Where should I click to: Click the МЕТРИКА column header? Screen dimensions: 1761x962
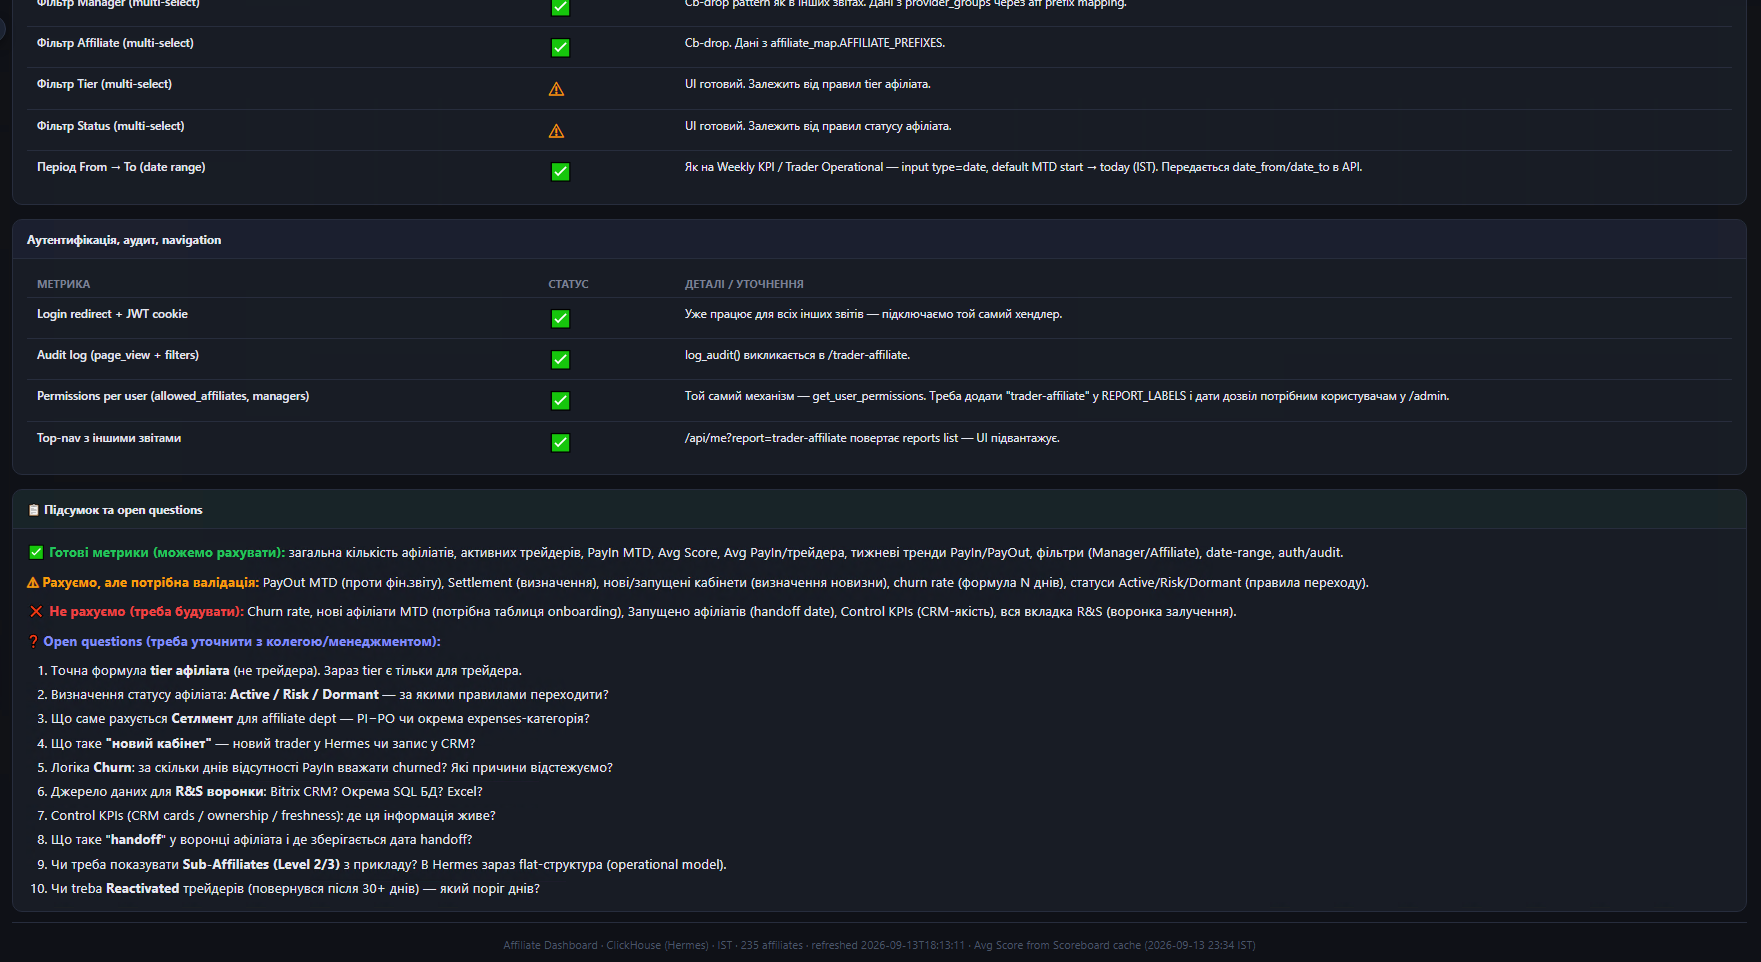pos(63,284)
